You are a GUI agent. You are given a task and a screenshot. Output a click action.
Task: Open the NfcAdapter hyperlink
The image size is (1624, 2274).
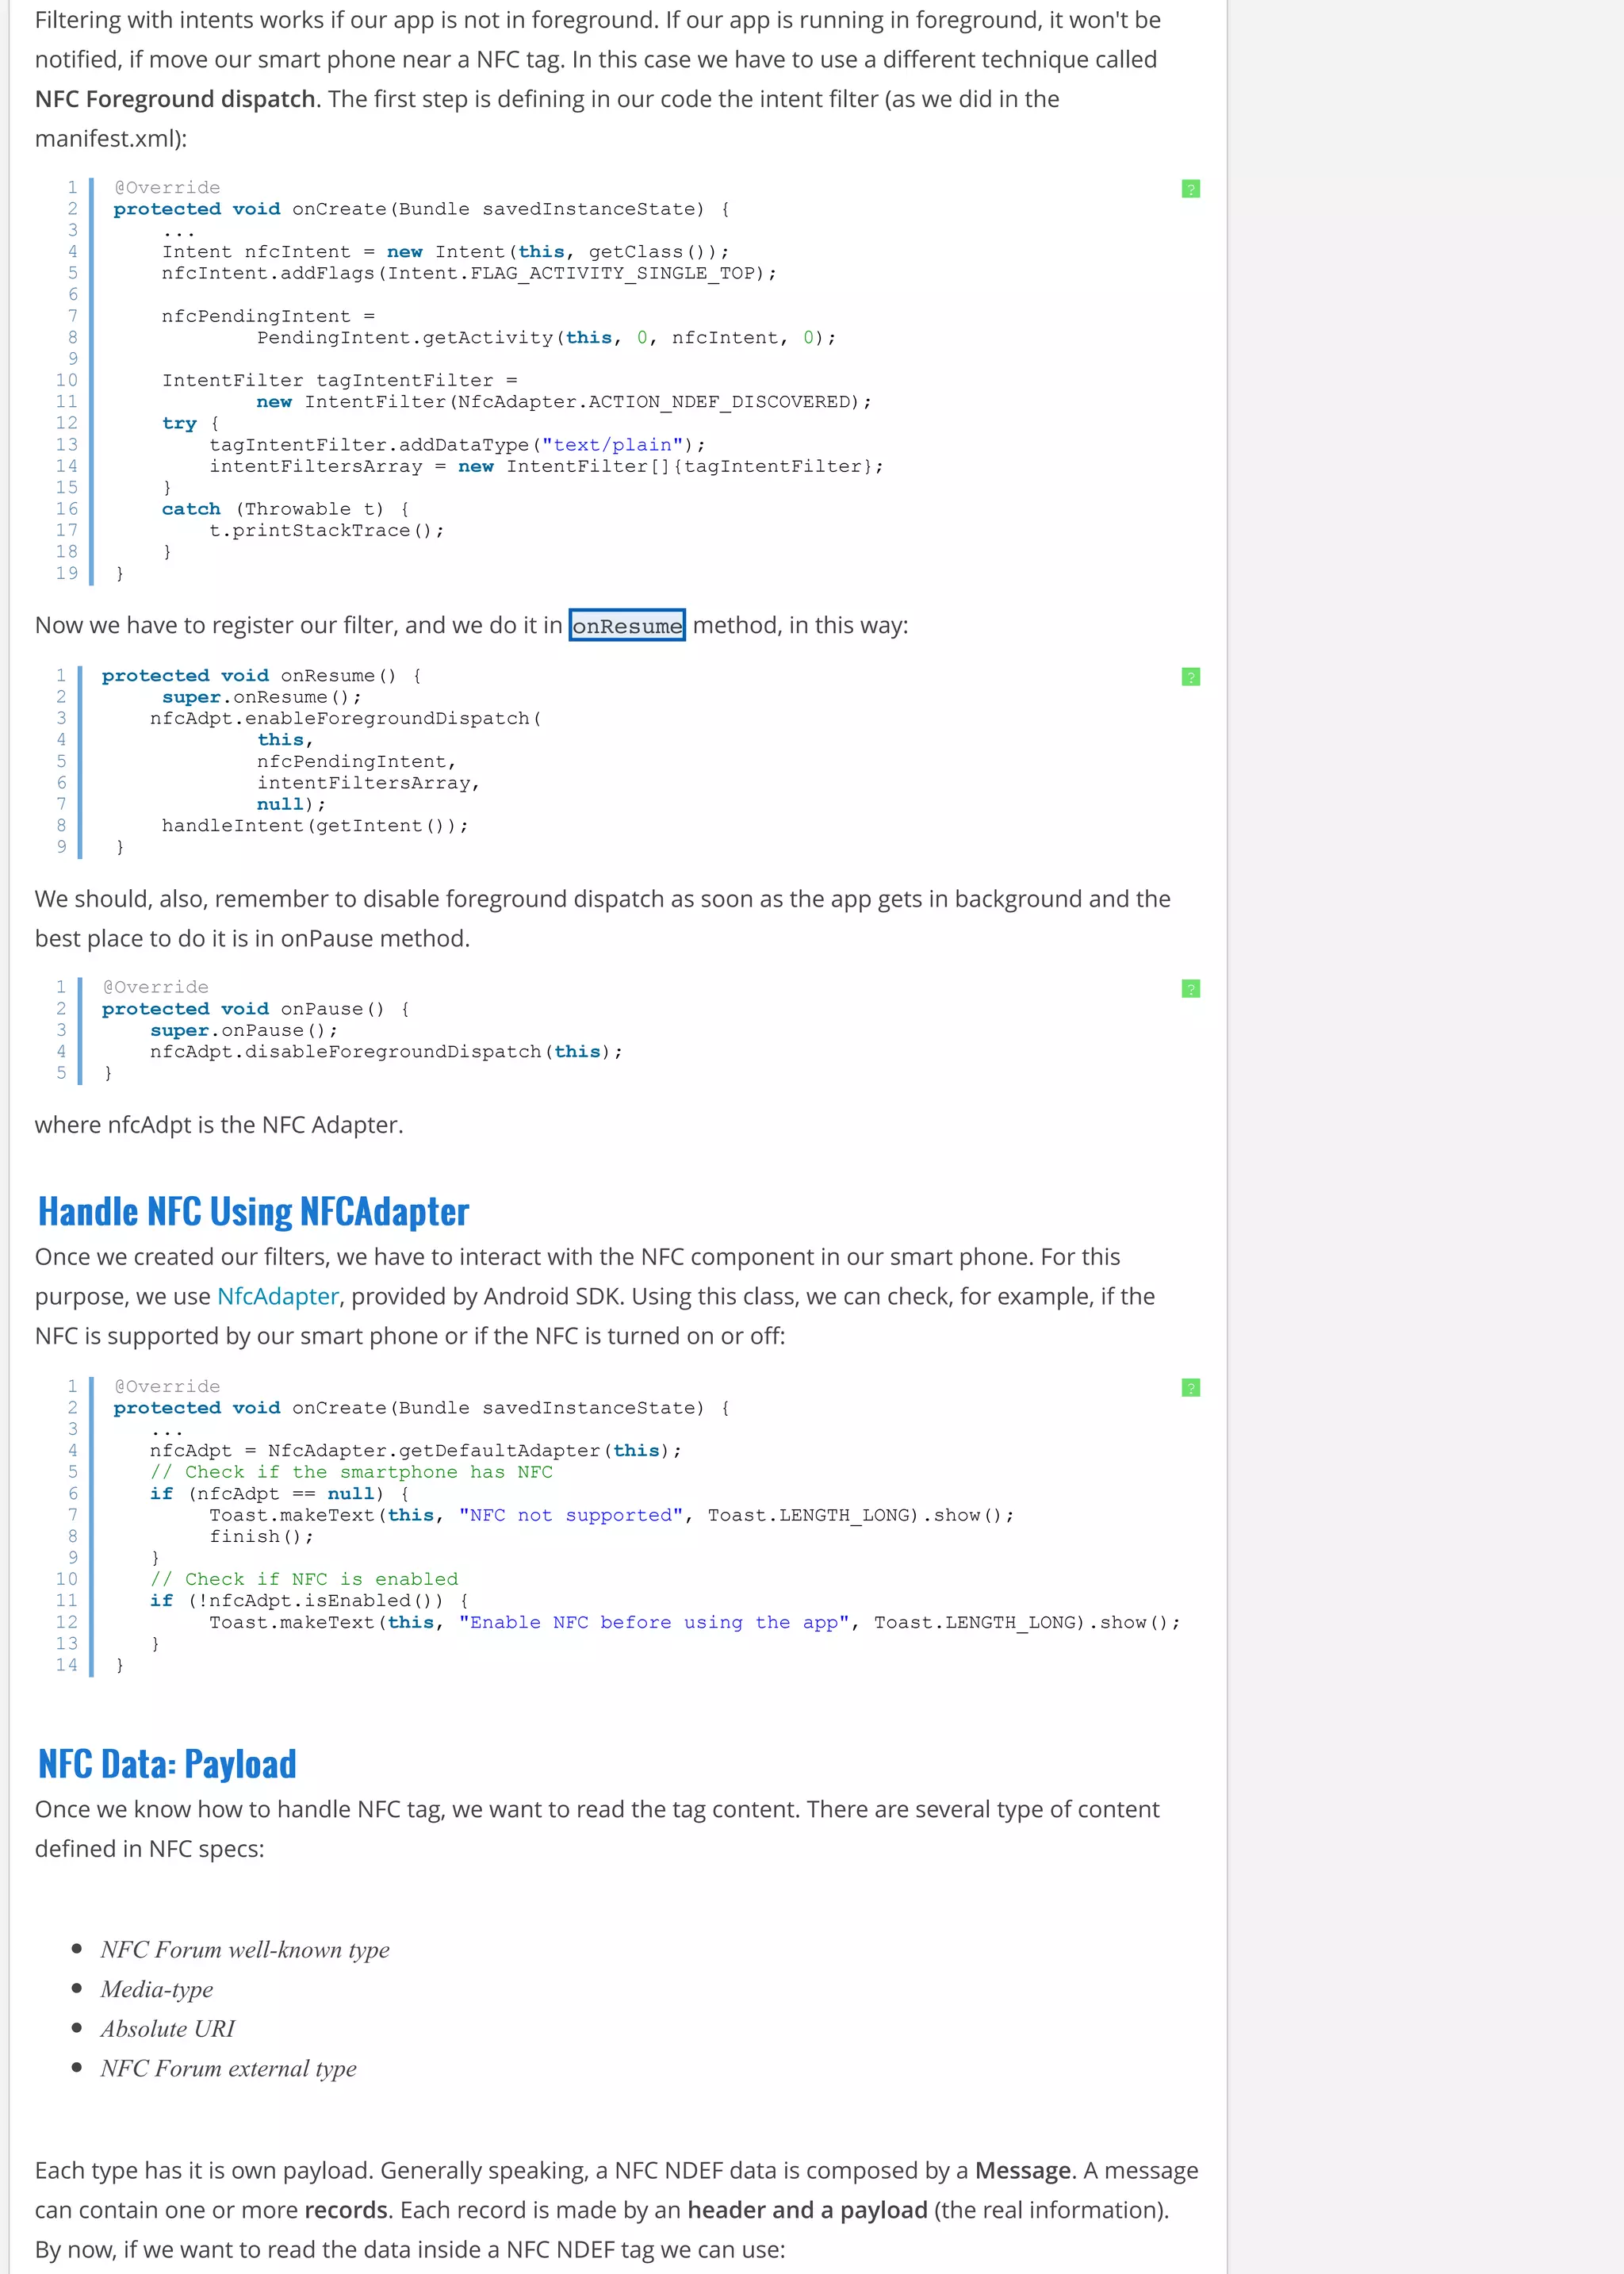pyautogui.click(x=278, y=1296)
